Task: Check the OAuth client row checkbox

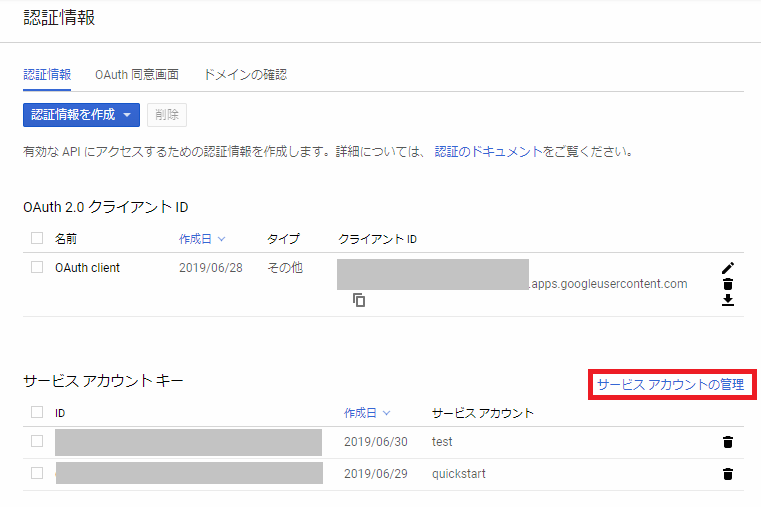Action: (37, 267)
